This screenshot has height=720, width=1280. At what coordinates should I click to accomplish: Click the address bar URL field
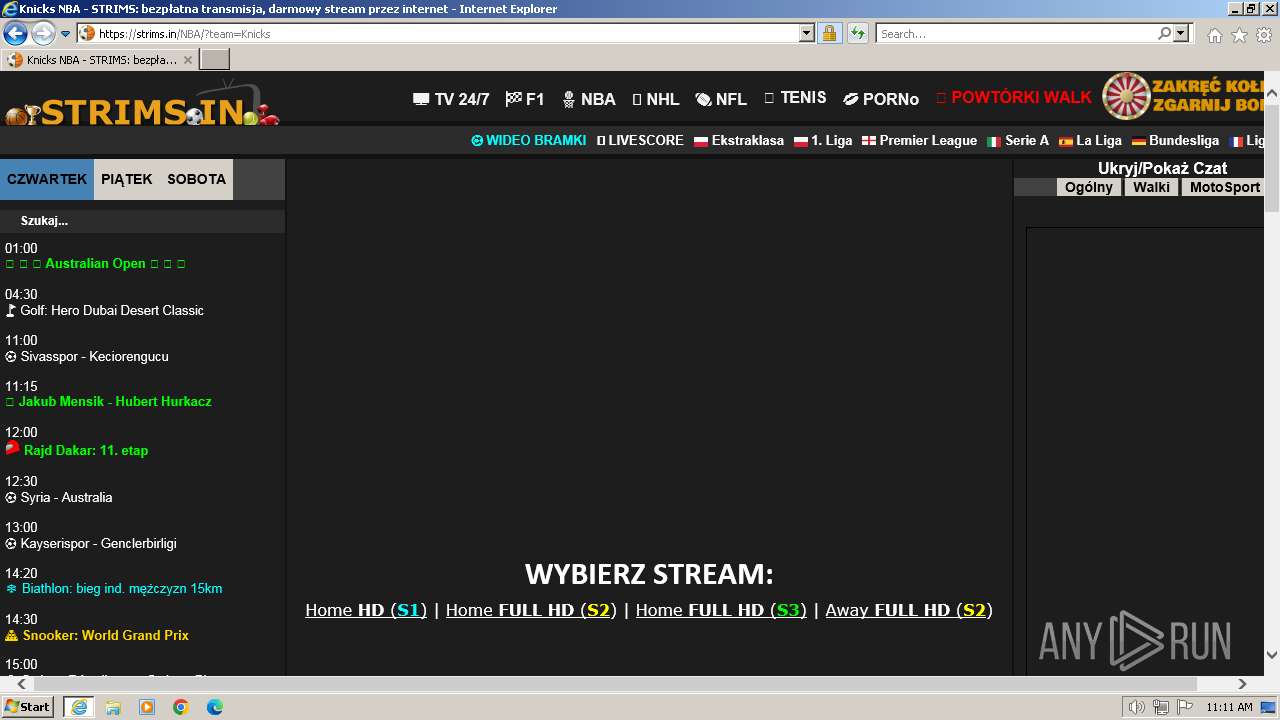438,33
